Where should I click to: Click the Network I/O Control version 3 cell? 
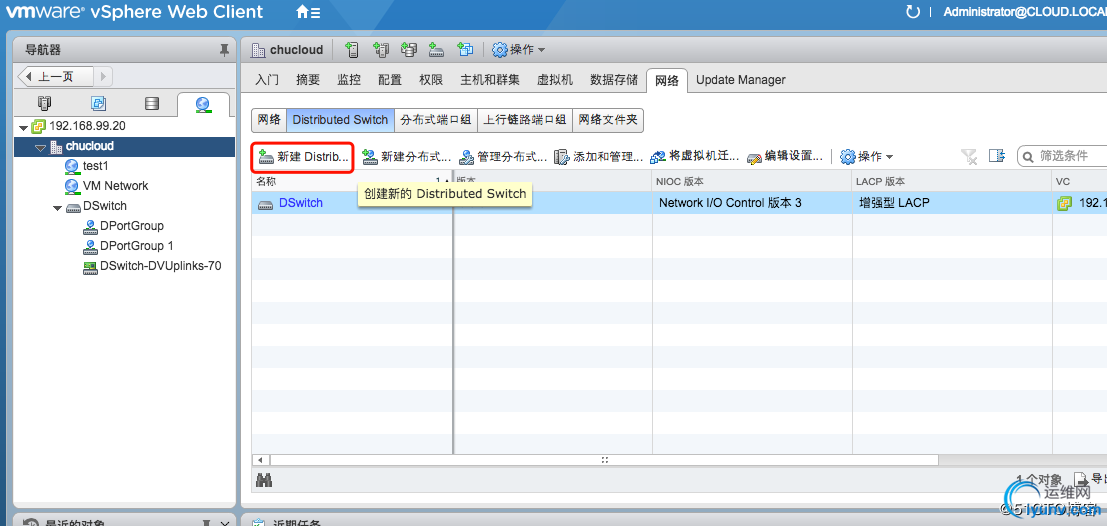(730, 203)
